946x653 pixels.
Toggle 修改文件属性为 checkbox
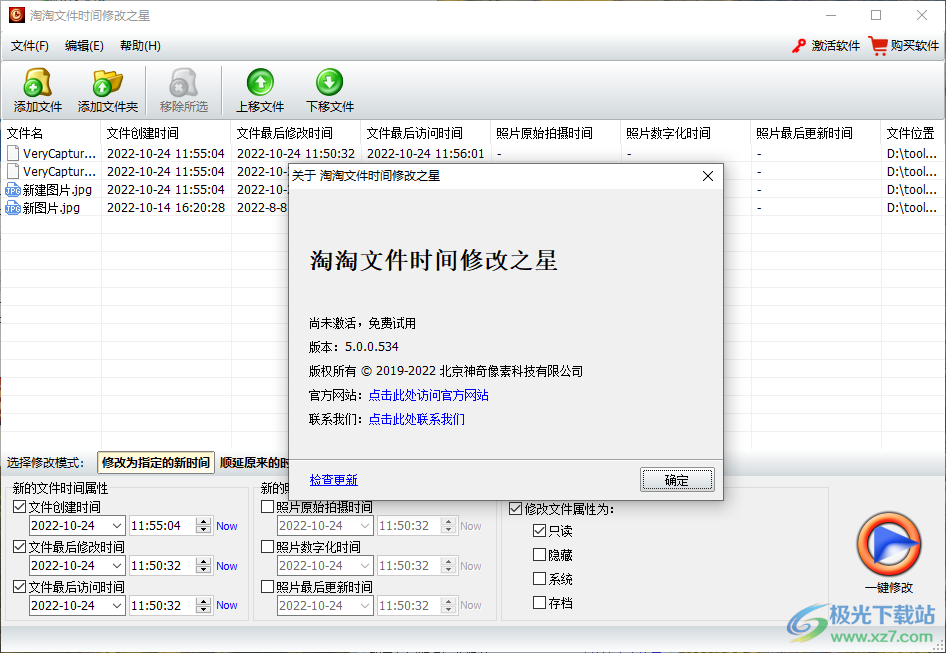[x=515, y=509]
